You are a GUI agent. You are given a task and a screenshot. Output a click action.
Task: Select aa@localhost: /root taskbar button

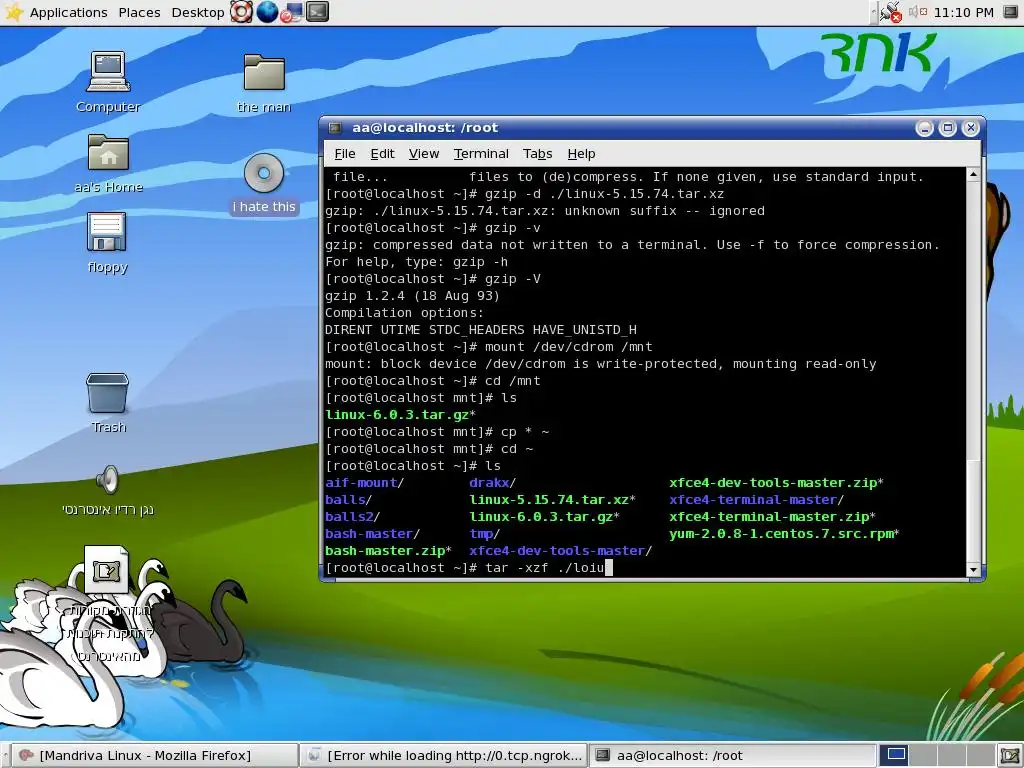click(x=733, y=756)
